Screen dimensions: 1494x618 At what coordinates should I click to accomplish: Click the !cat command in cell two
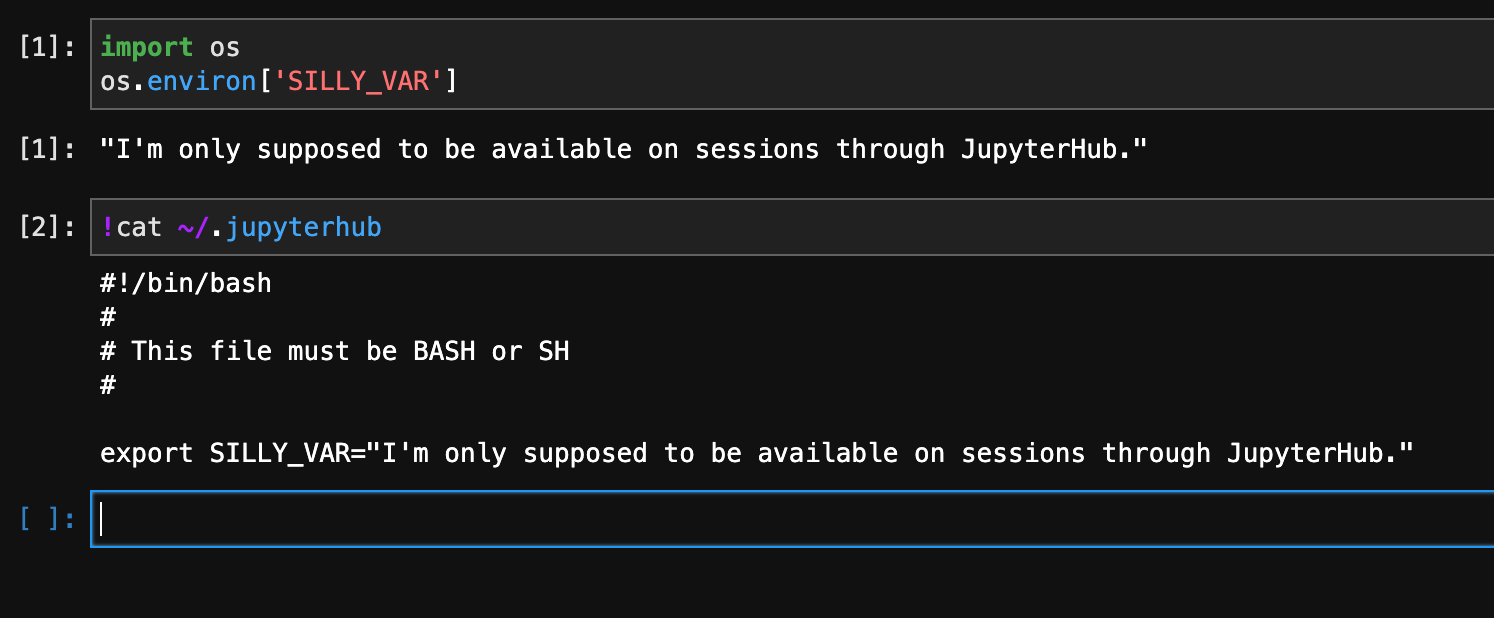131,227
